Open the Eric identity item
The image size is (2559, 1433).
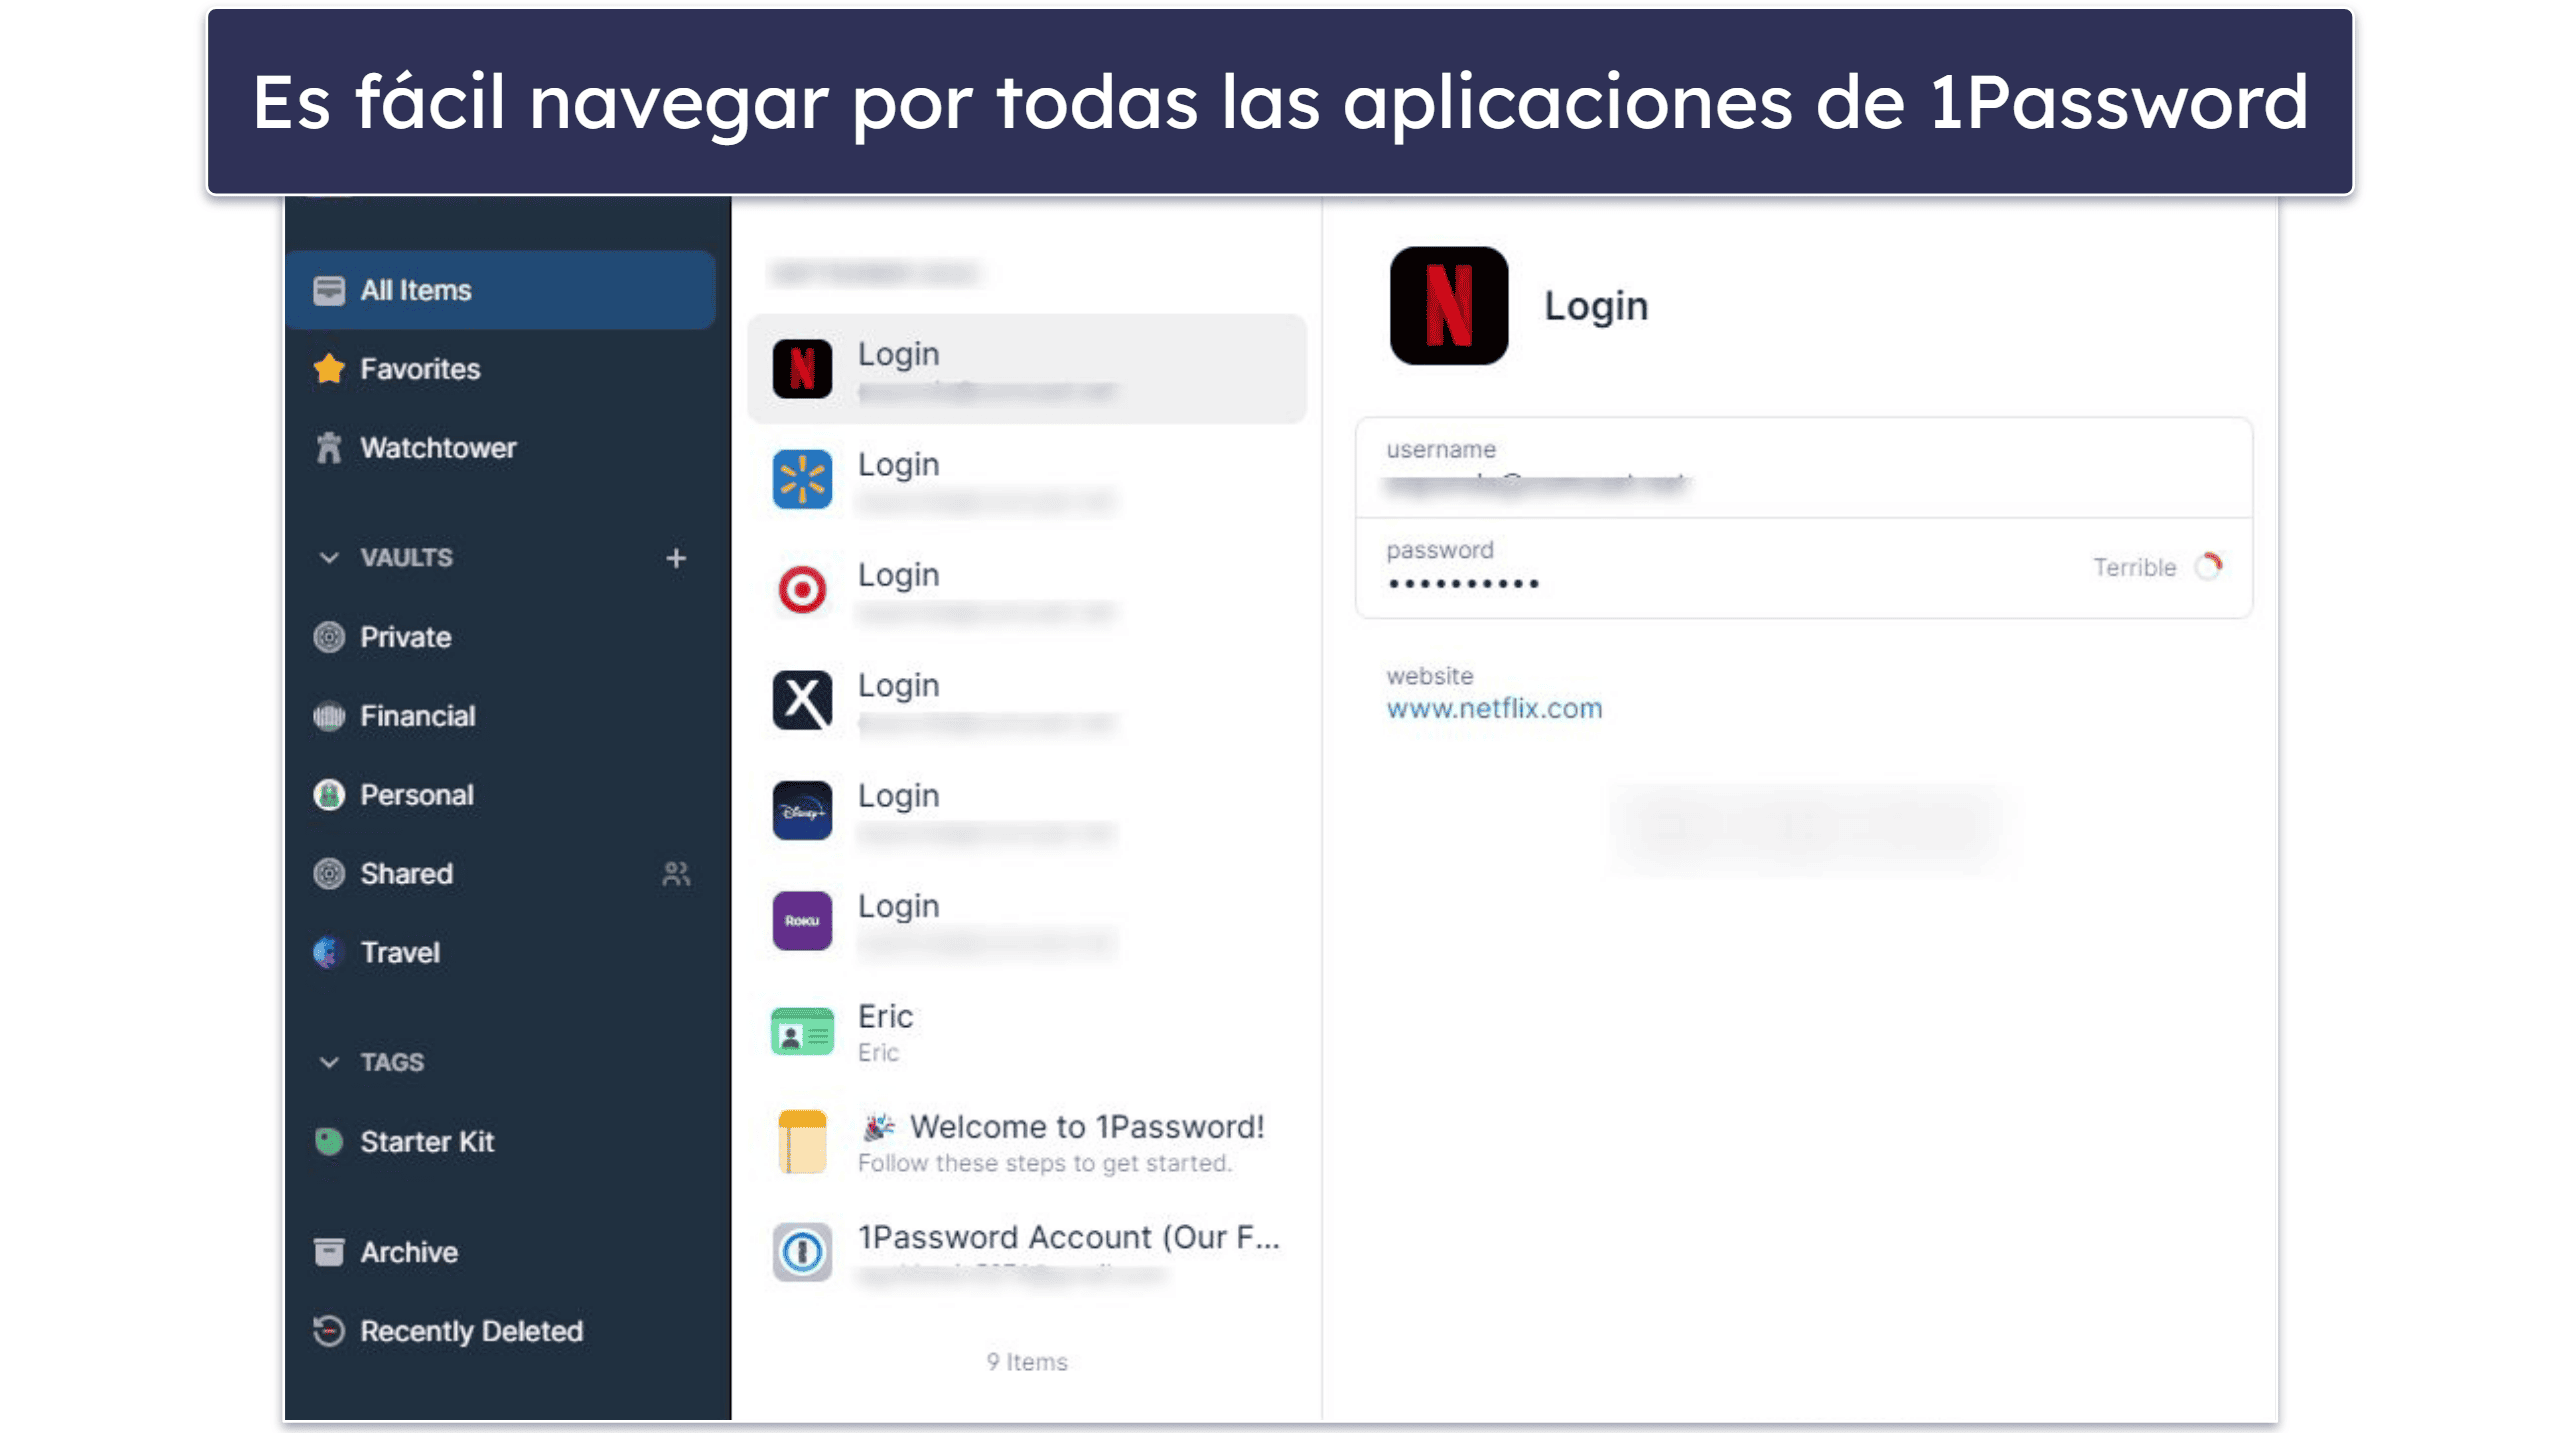(x=1027, y=1032)
